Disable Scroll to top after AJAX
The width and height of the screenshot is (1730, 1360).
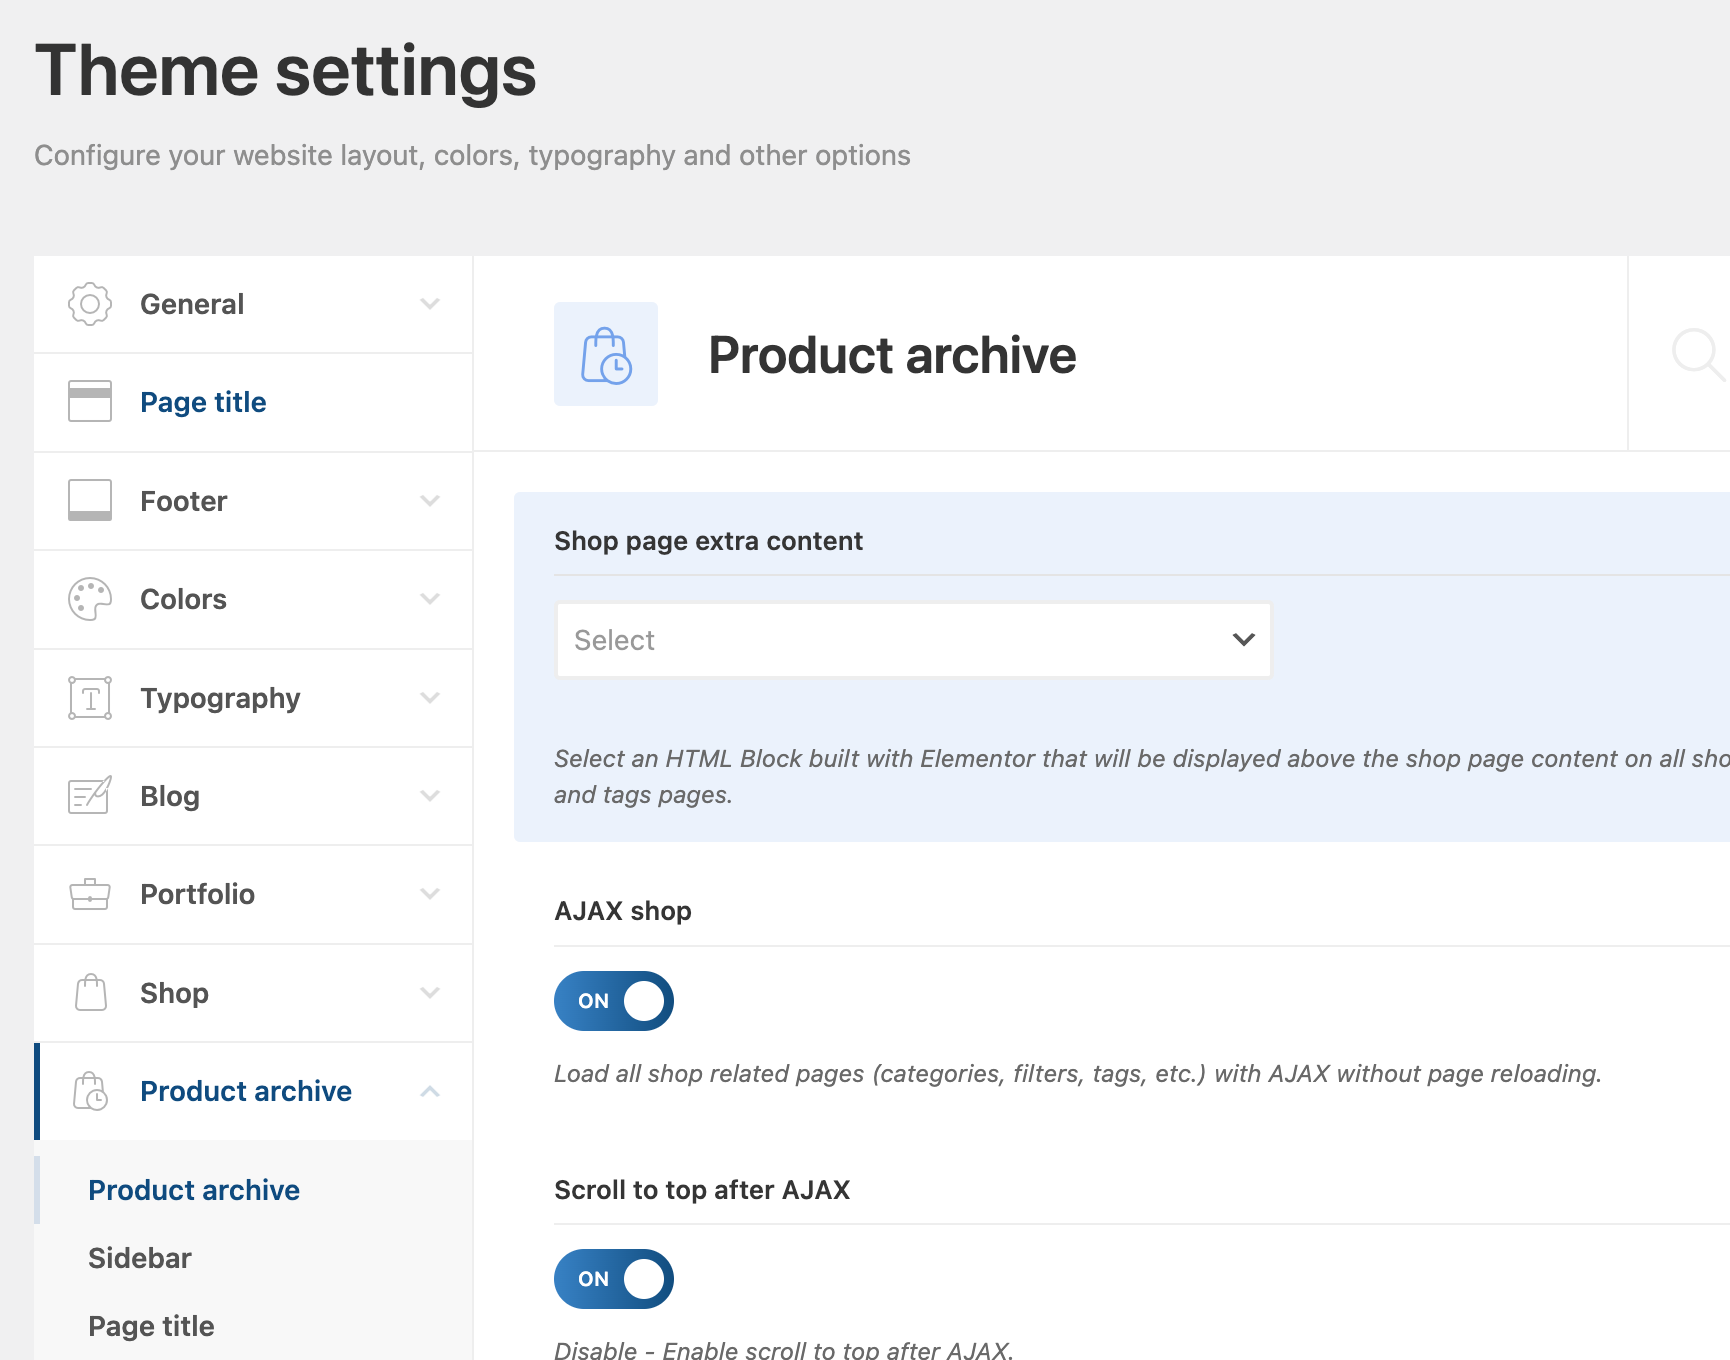pyautogui.click(x=614, y=1279)
